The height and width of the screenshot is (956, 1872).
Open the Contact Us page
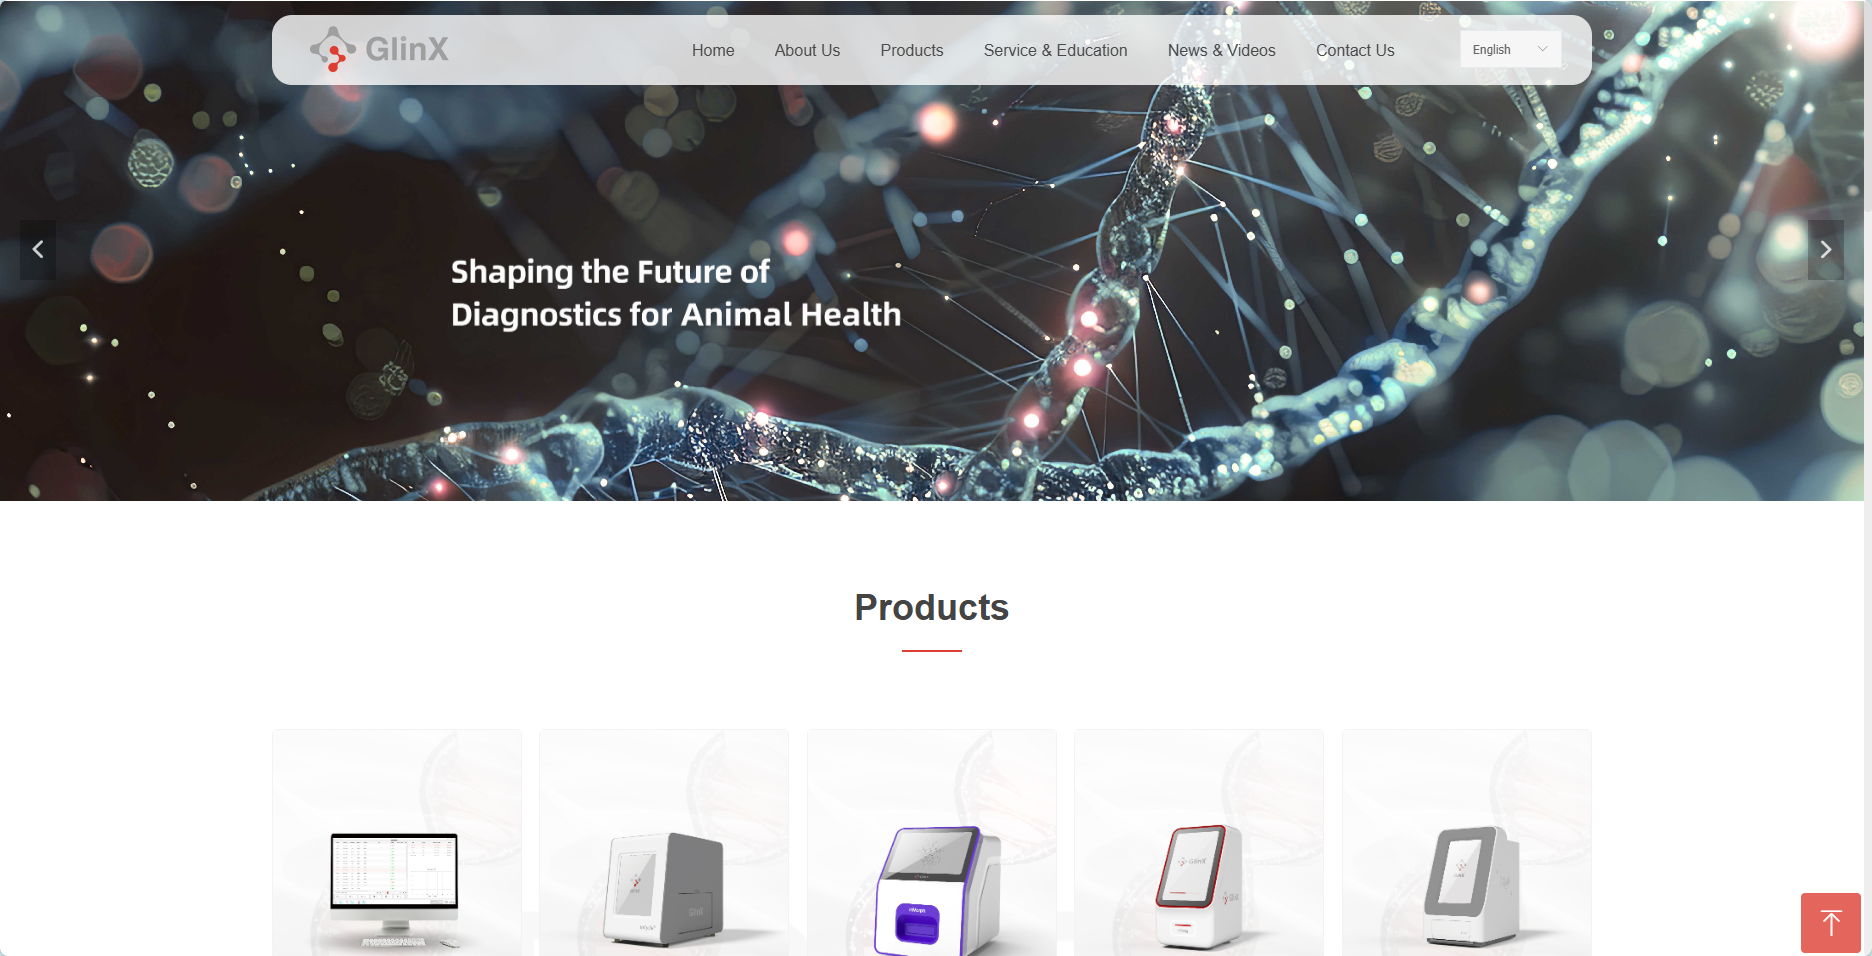click(1355, 50)
